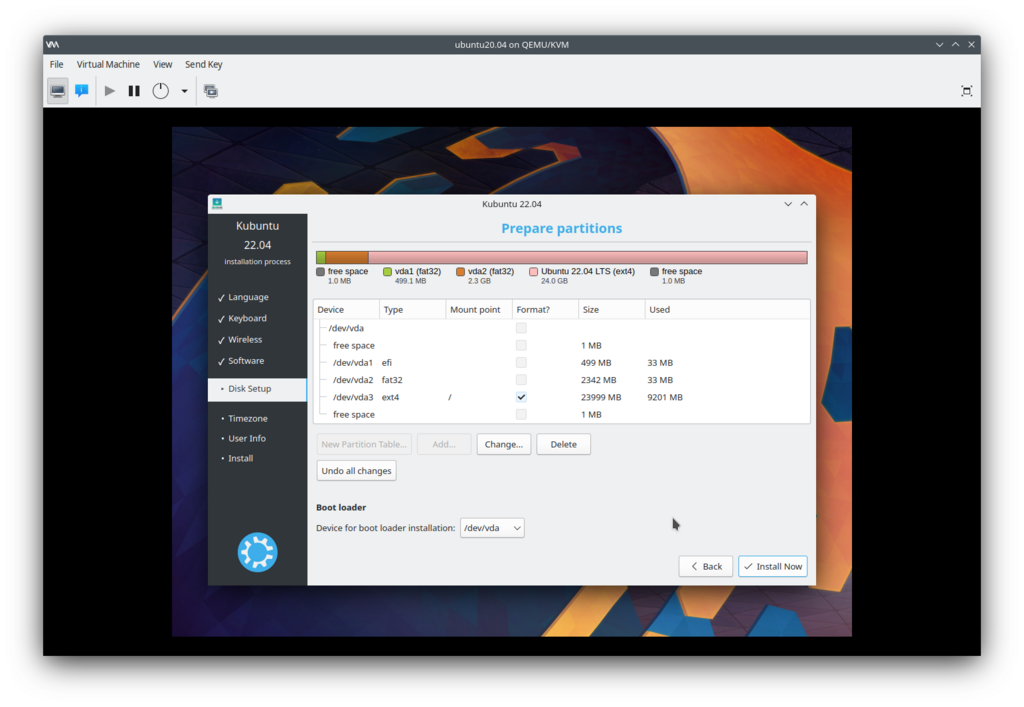Image resolution: width=1024 pixels, height=707 pixels.
Task: Toggle fullscreen view icon in toolbar
Action: point(966,91)
